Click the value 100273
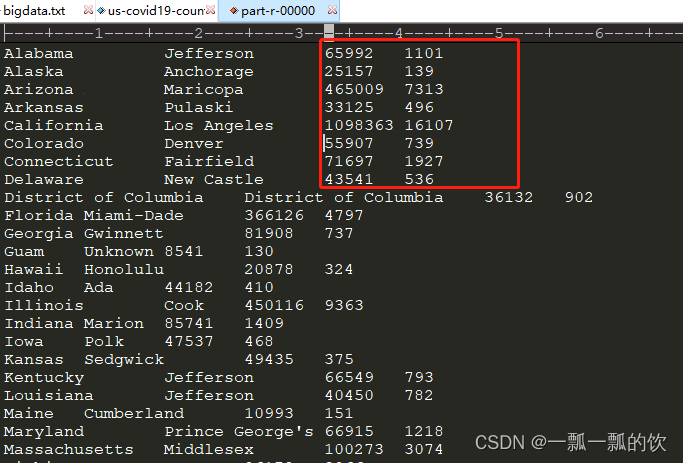Image resolution: width=683 pixels, height=463 pixels. coord(354,448)
